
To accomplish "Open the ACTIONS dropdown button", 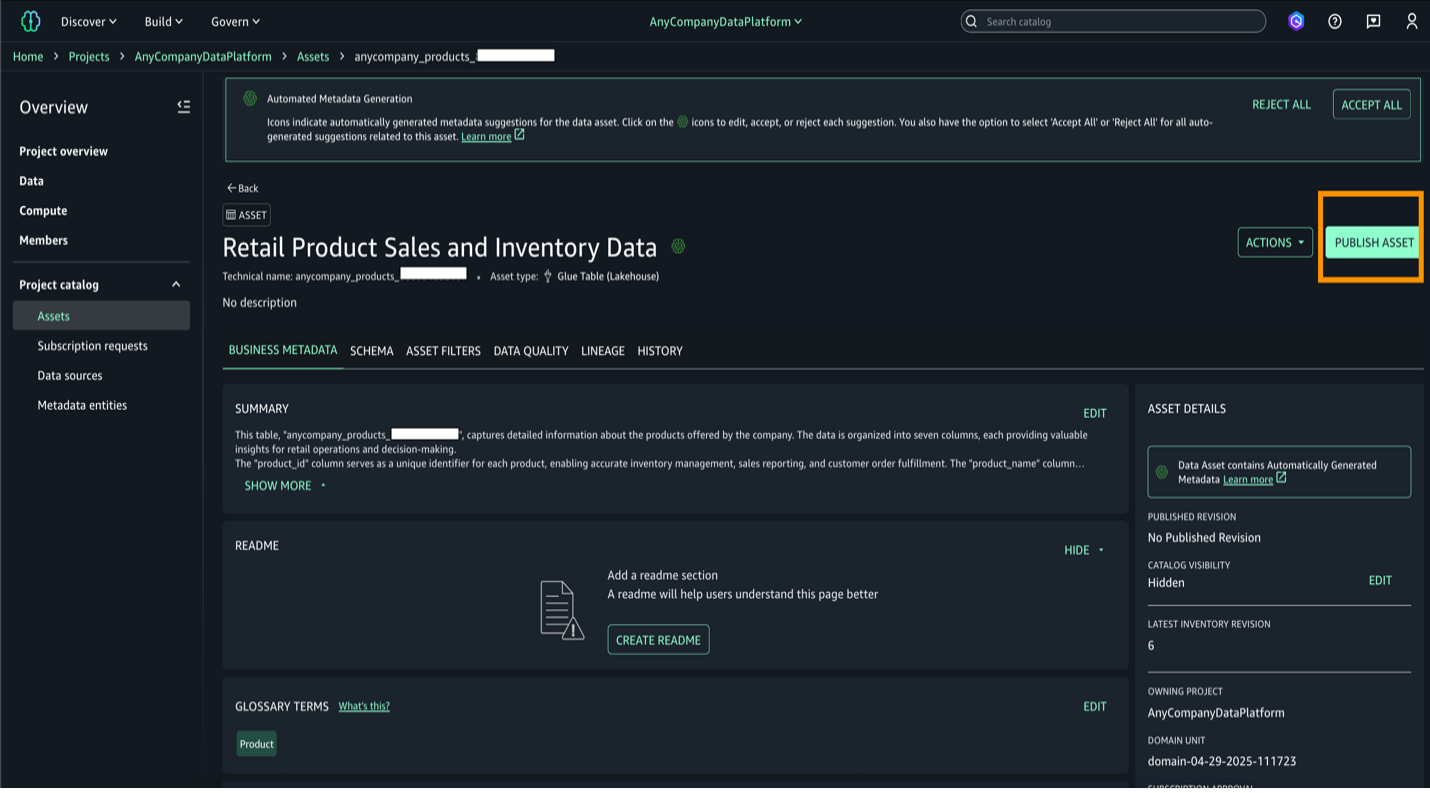I will click(1274, 242).
